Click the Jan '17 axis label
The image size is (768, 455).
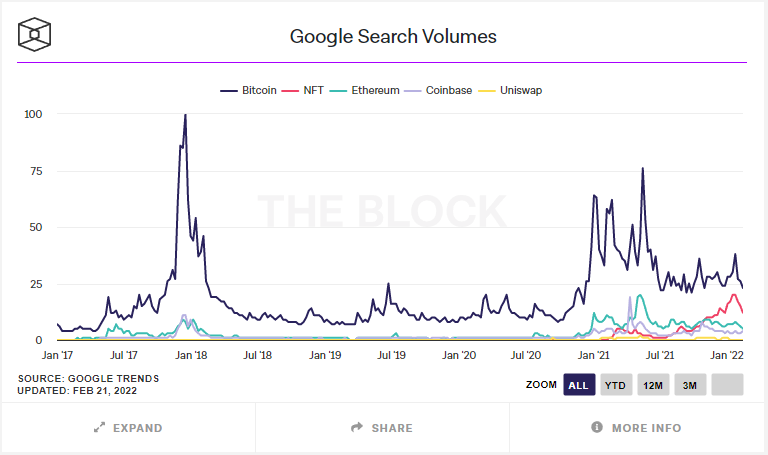pyautogui.click(x=57, y=355)
